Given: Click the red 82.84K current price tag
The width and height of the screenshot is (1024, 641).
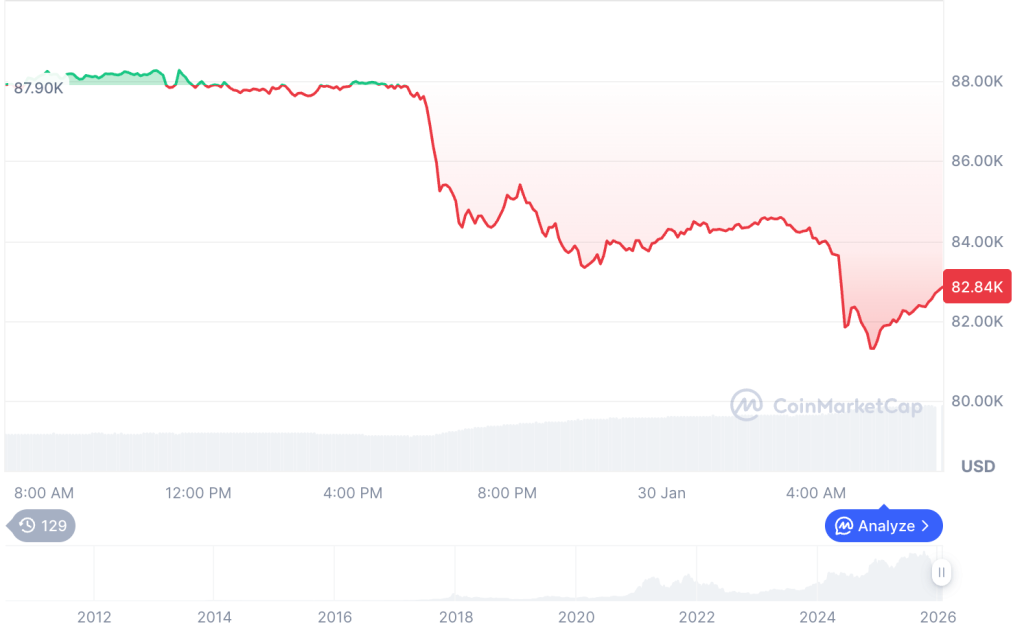Looking at the screenshot, I should pos(975,288).
